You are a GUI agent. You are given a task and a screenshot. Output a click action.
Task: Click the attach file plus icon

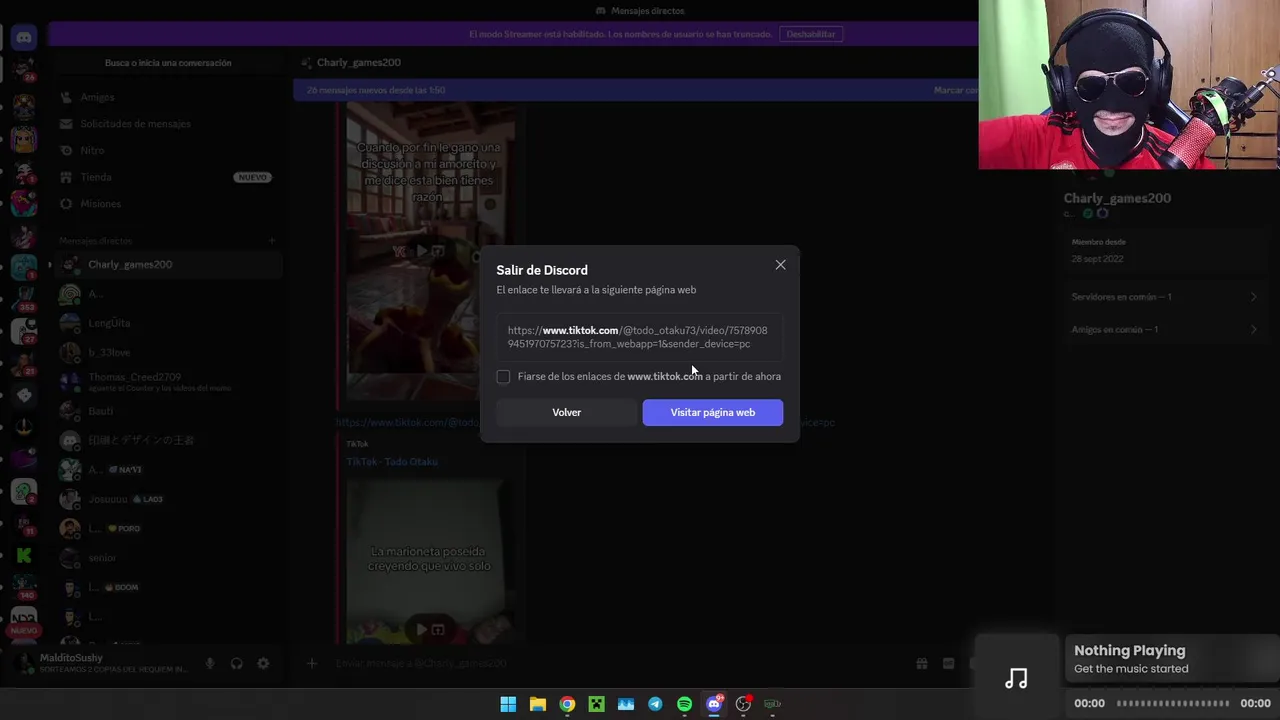point(312,663)
